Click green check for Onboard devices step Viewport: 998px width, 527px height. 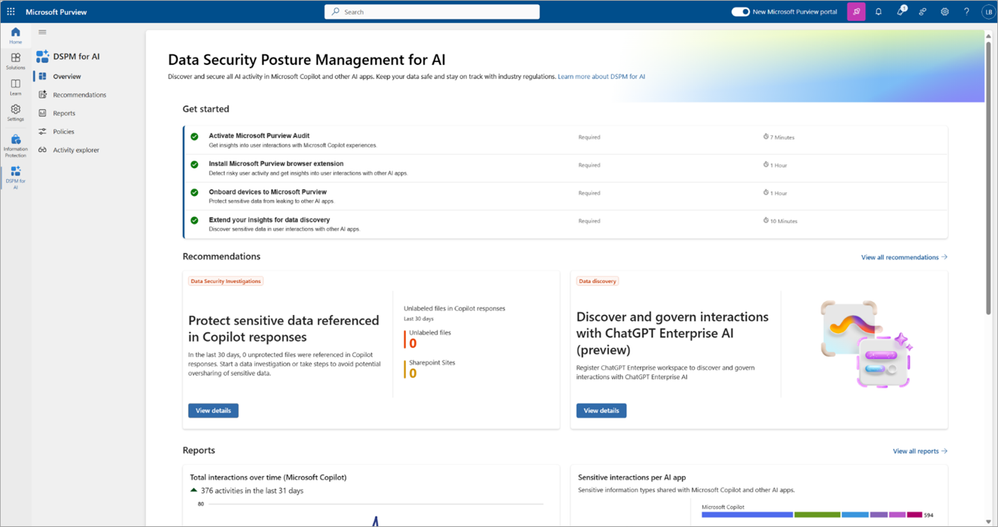click(194, 192)
